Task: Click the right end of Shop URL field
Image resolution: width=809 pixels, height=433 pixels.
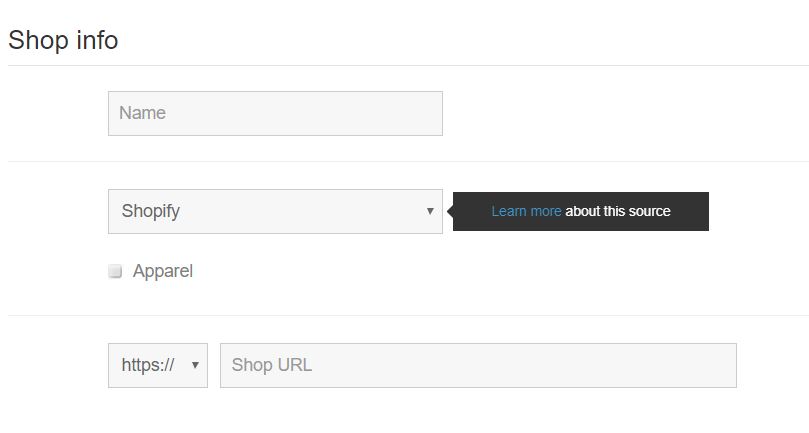Action: pyautogui.click(x=720, y=365)
